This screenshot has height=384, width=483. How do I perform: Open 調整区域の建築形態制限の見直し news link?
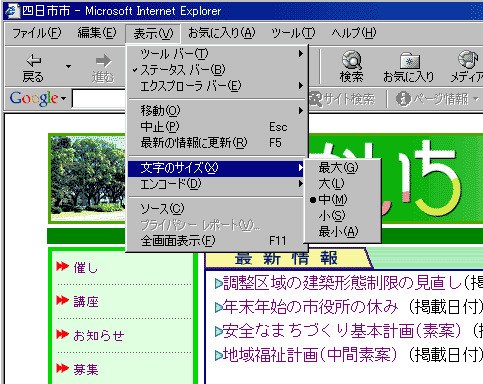(342, 283)
